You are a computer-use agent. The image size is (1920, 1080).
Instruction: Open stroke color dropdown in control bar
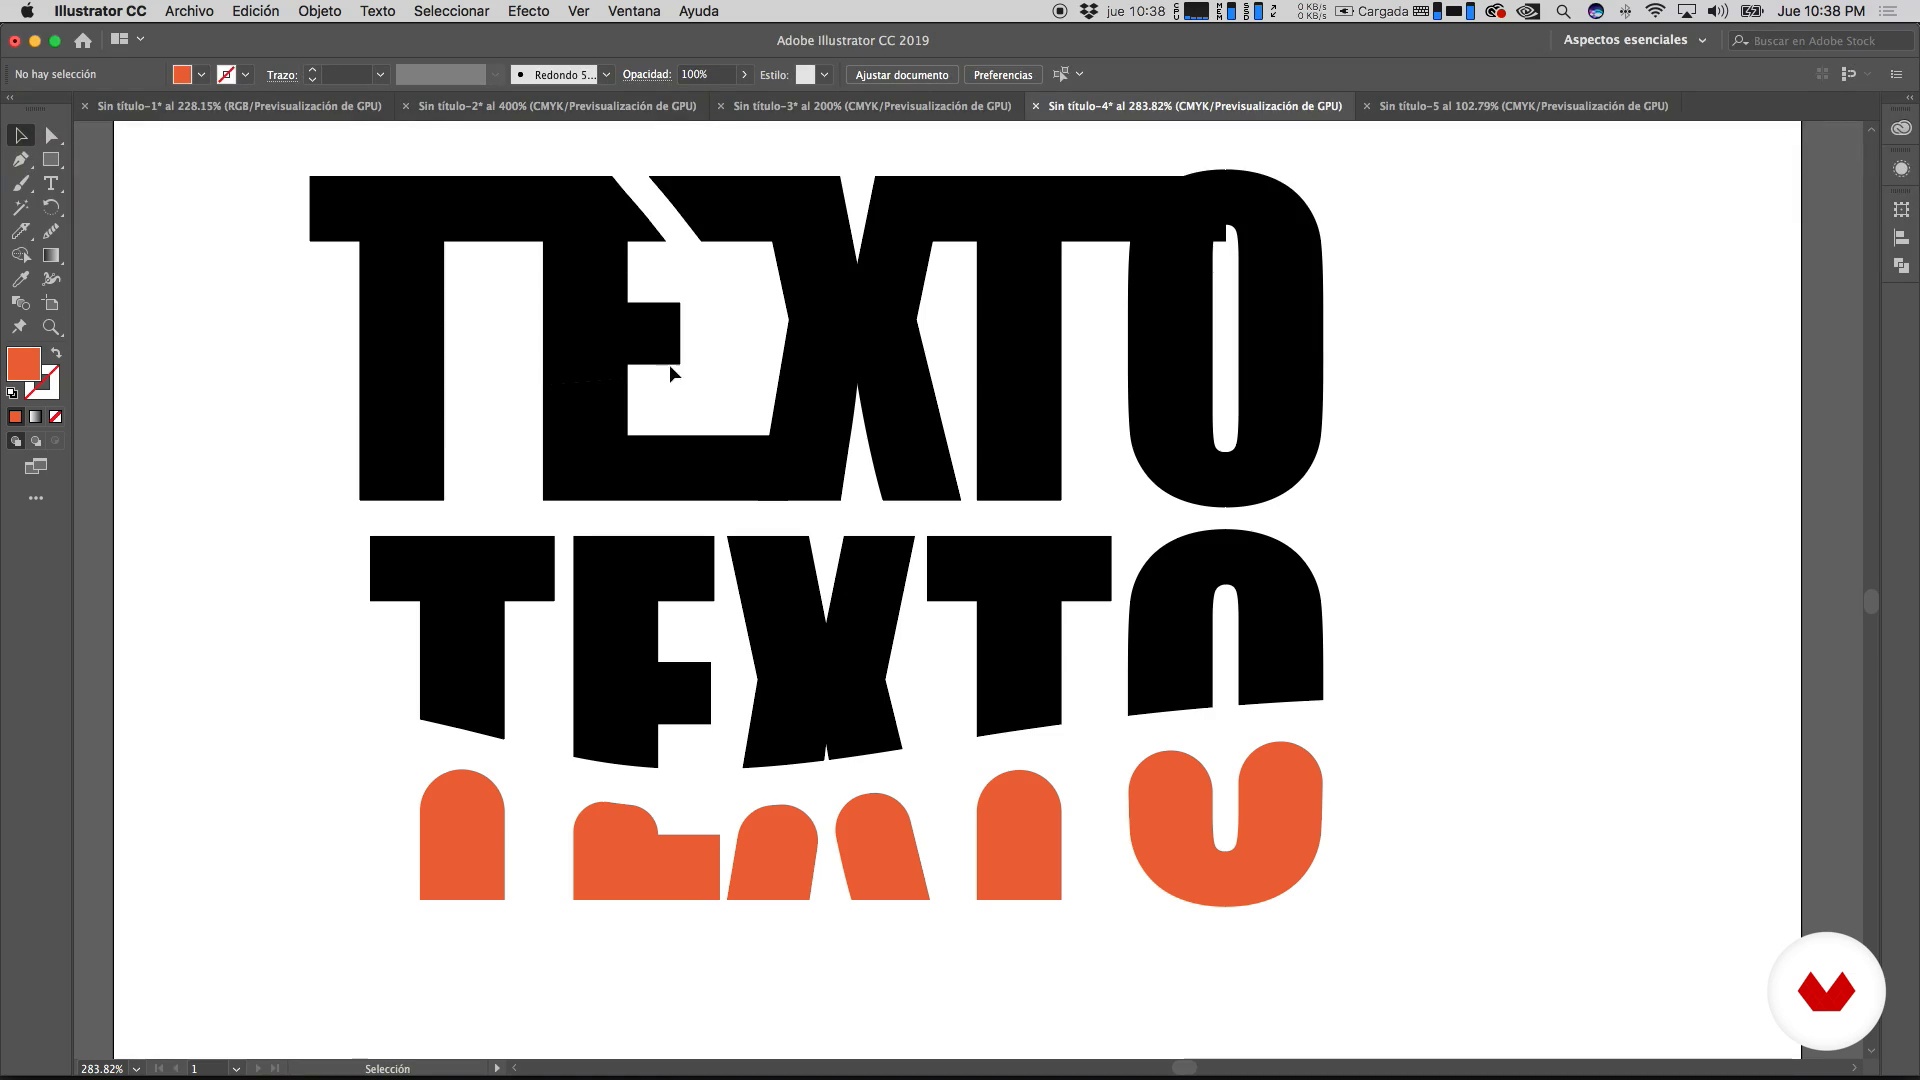(245, 75)
